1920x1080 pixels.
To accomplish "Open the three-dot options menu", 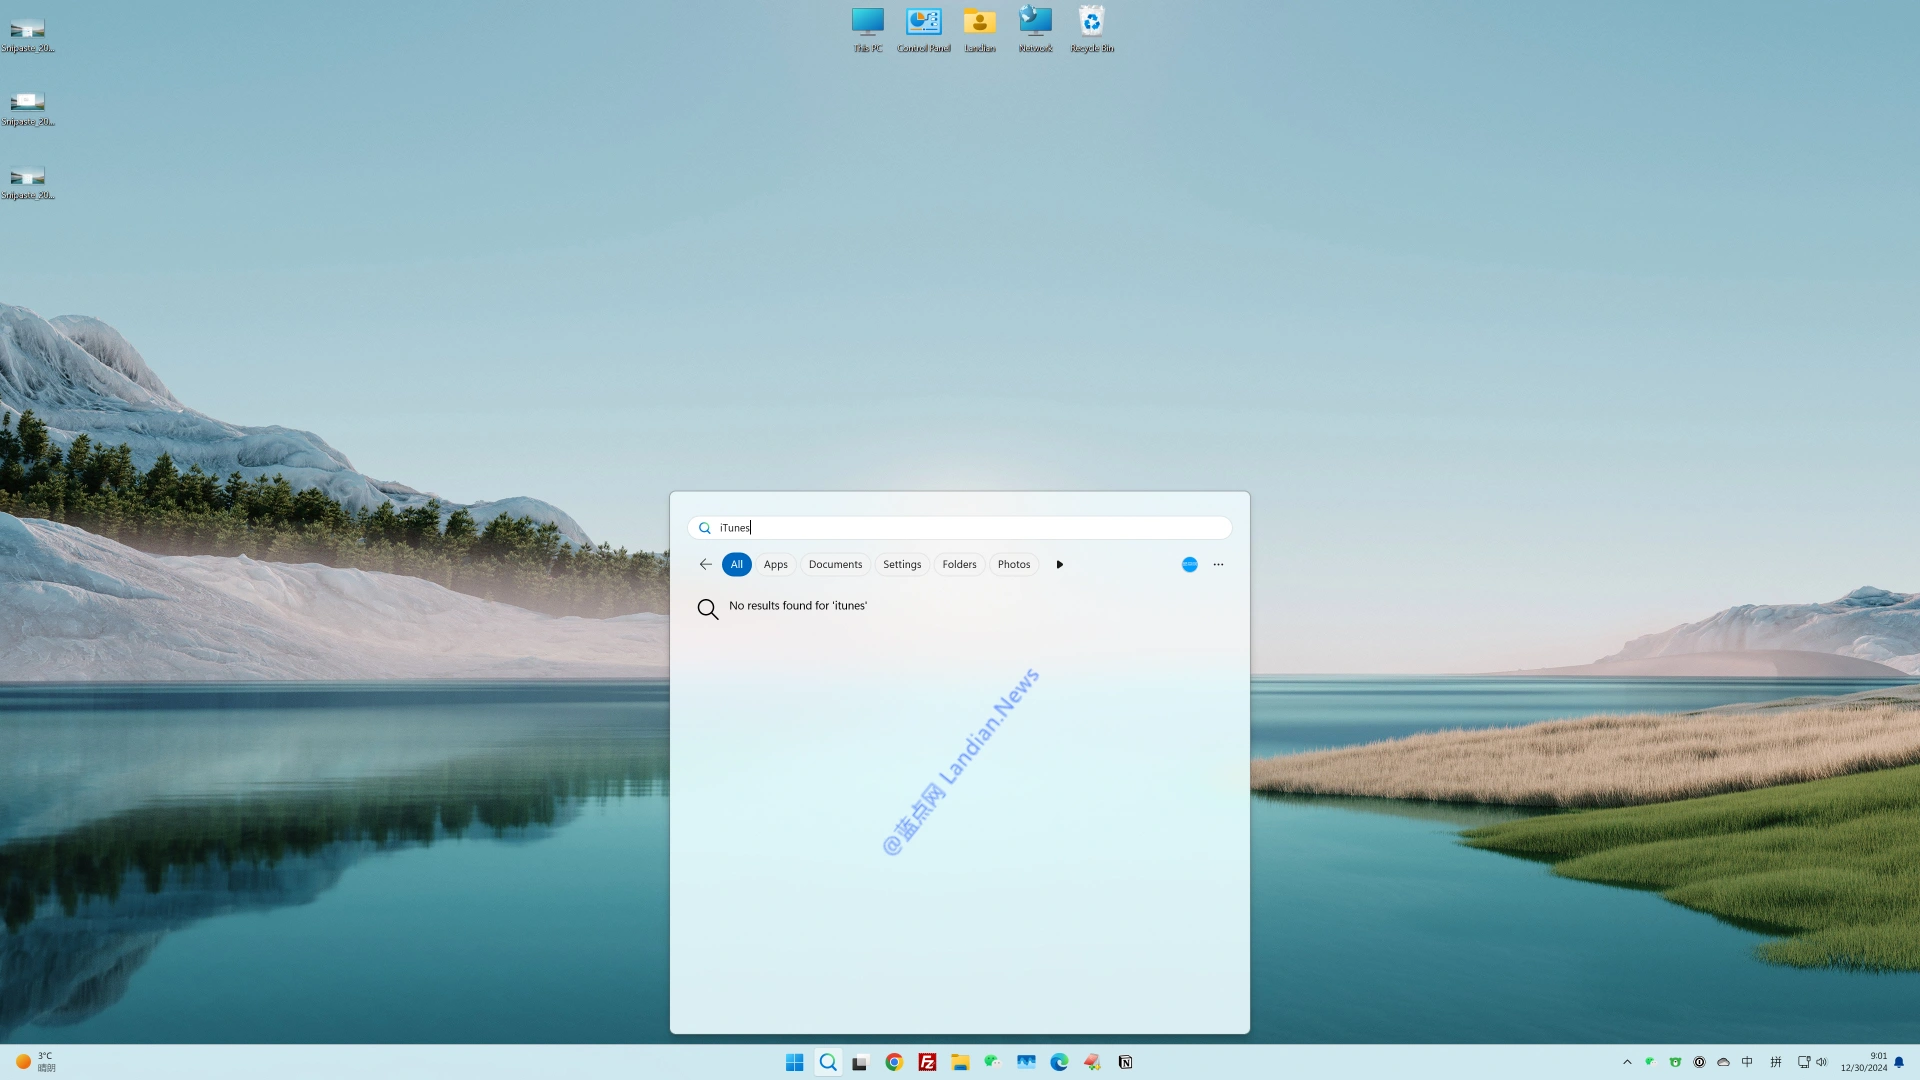I will coord(1218,565).
